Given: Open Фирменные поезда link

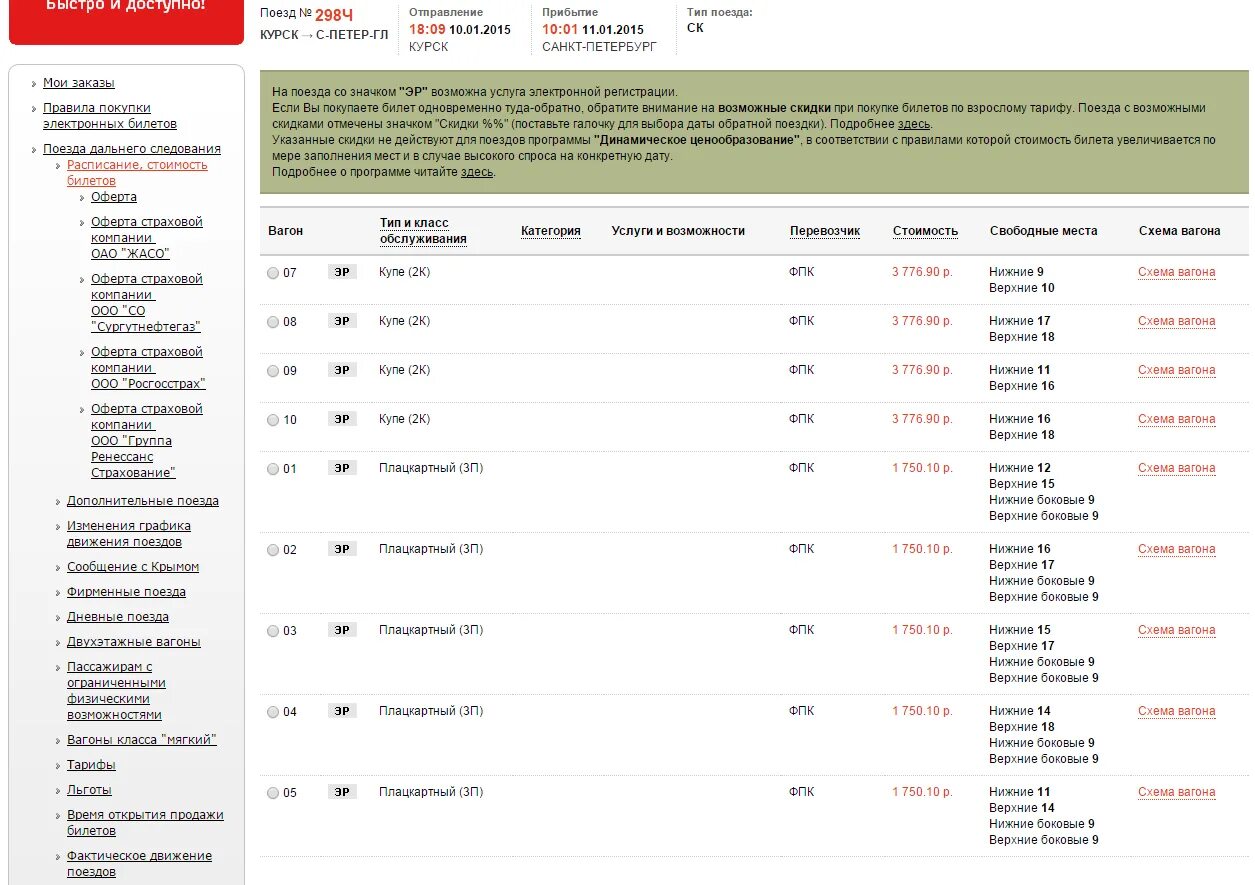Looking at the screenshot, I should 126,592.
